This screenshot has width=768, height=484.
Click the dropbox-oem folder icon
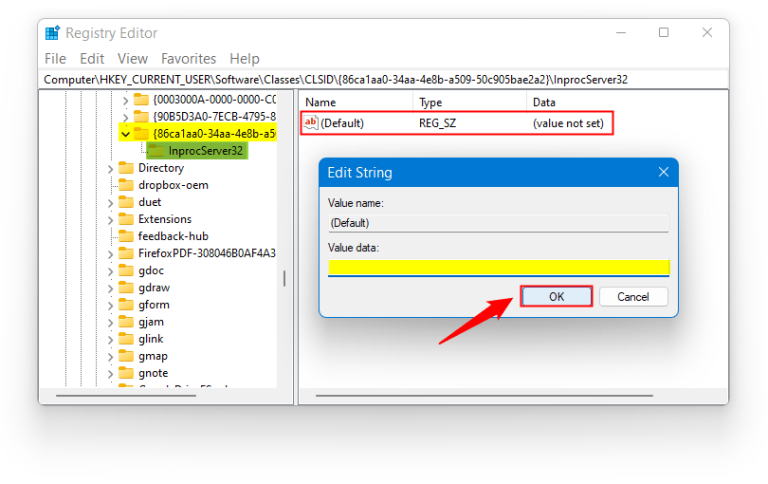(126, 185)
